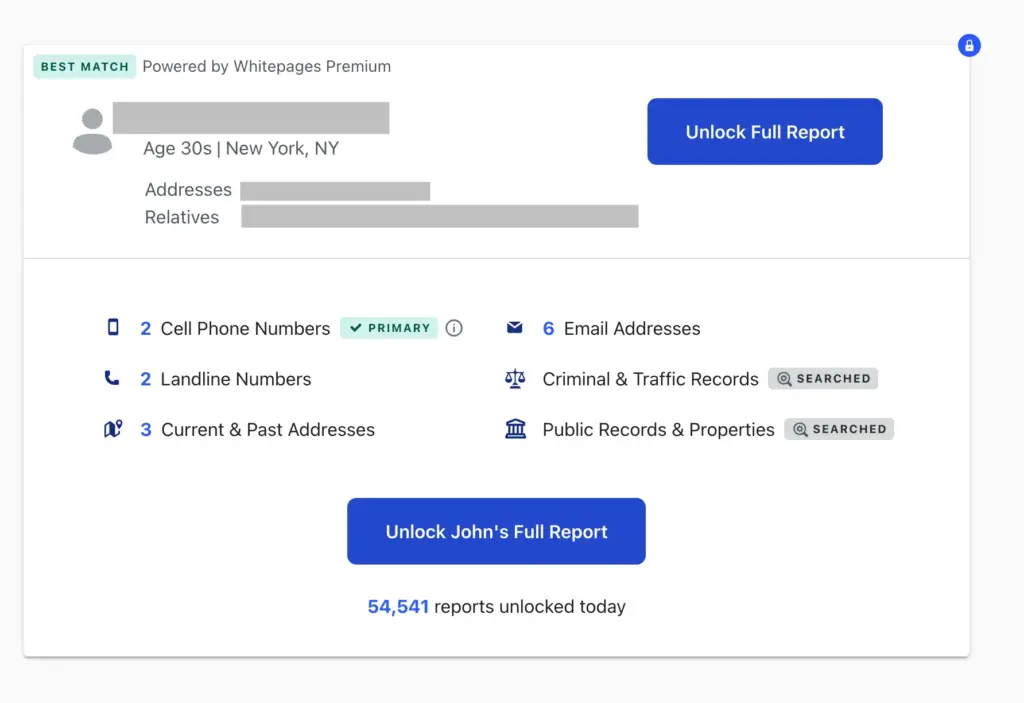Click Unlock John's Full Report button
This screenshot has width=1024, height=703.
496,531
